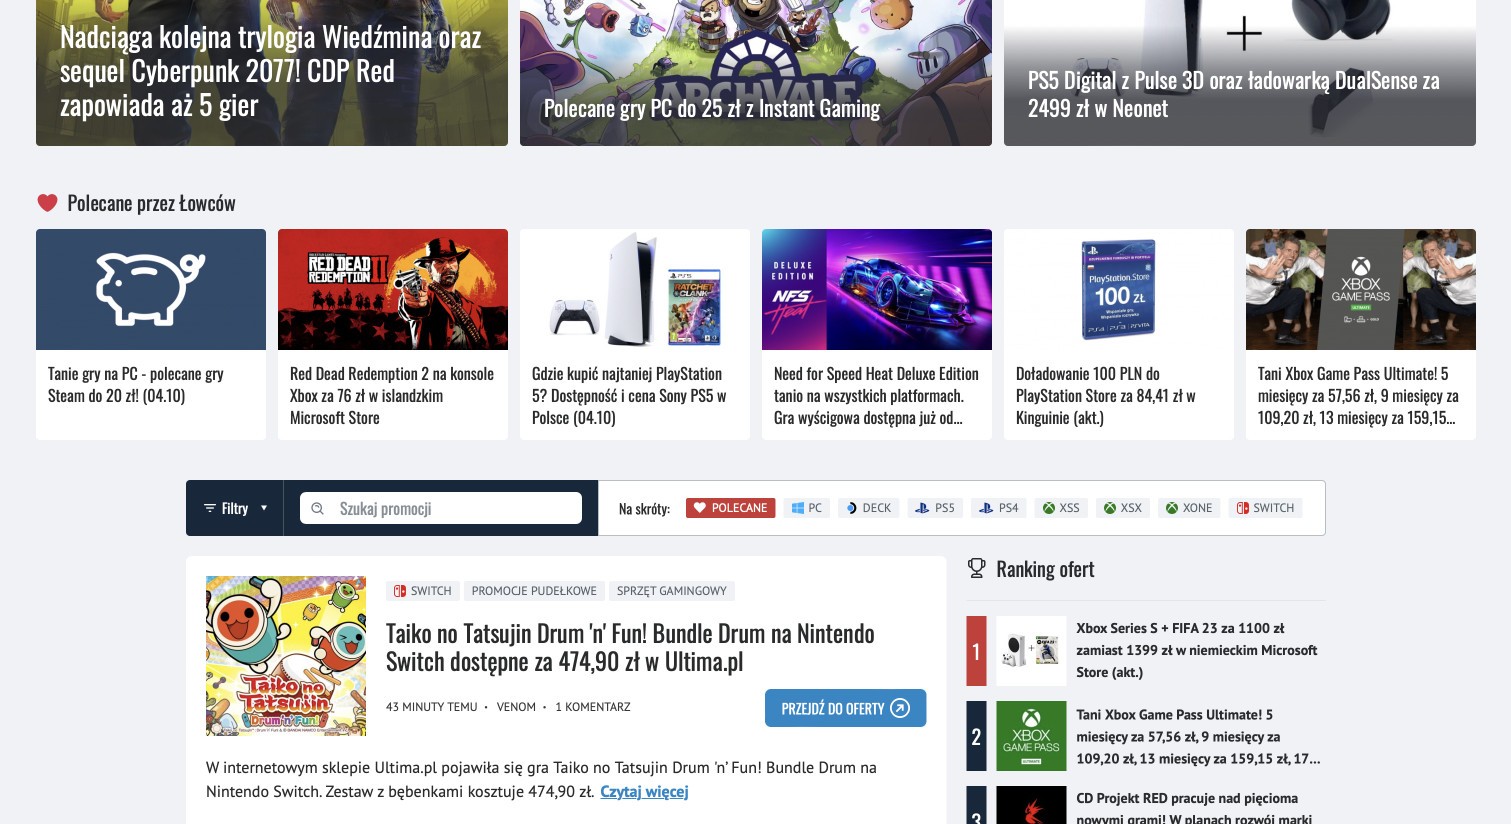Open the Red Dead Redemption 2 thumbnail
1511x824 pixels.
[393, 289]
